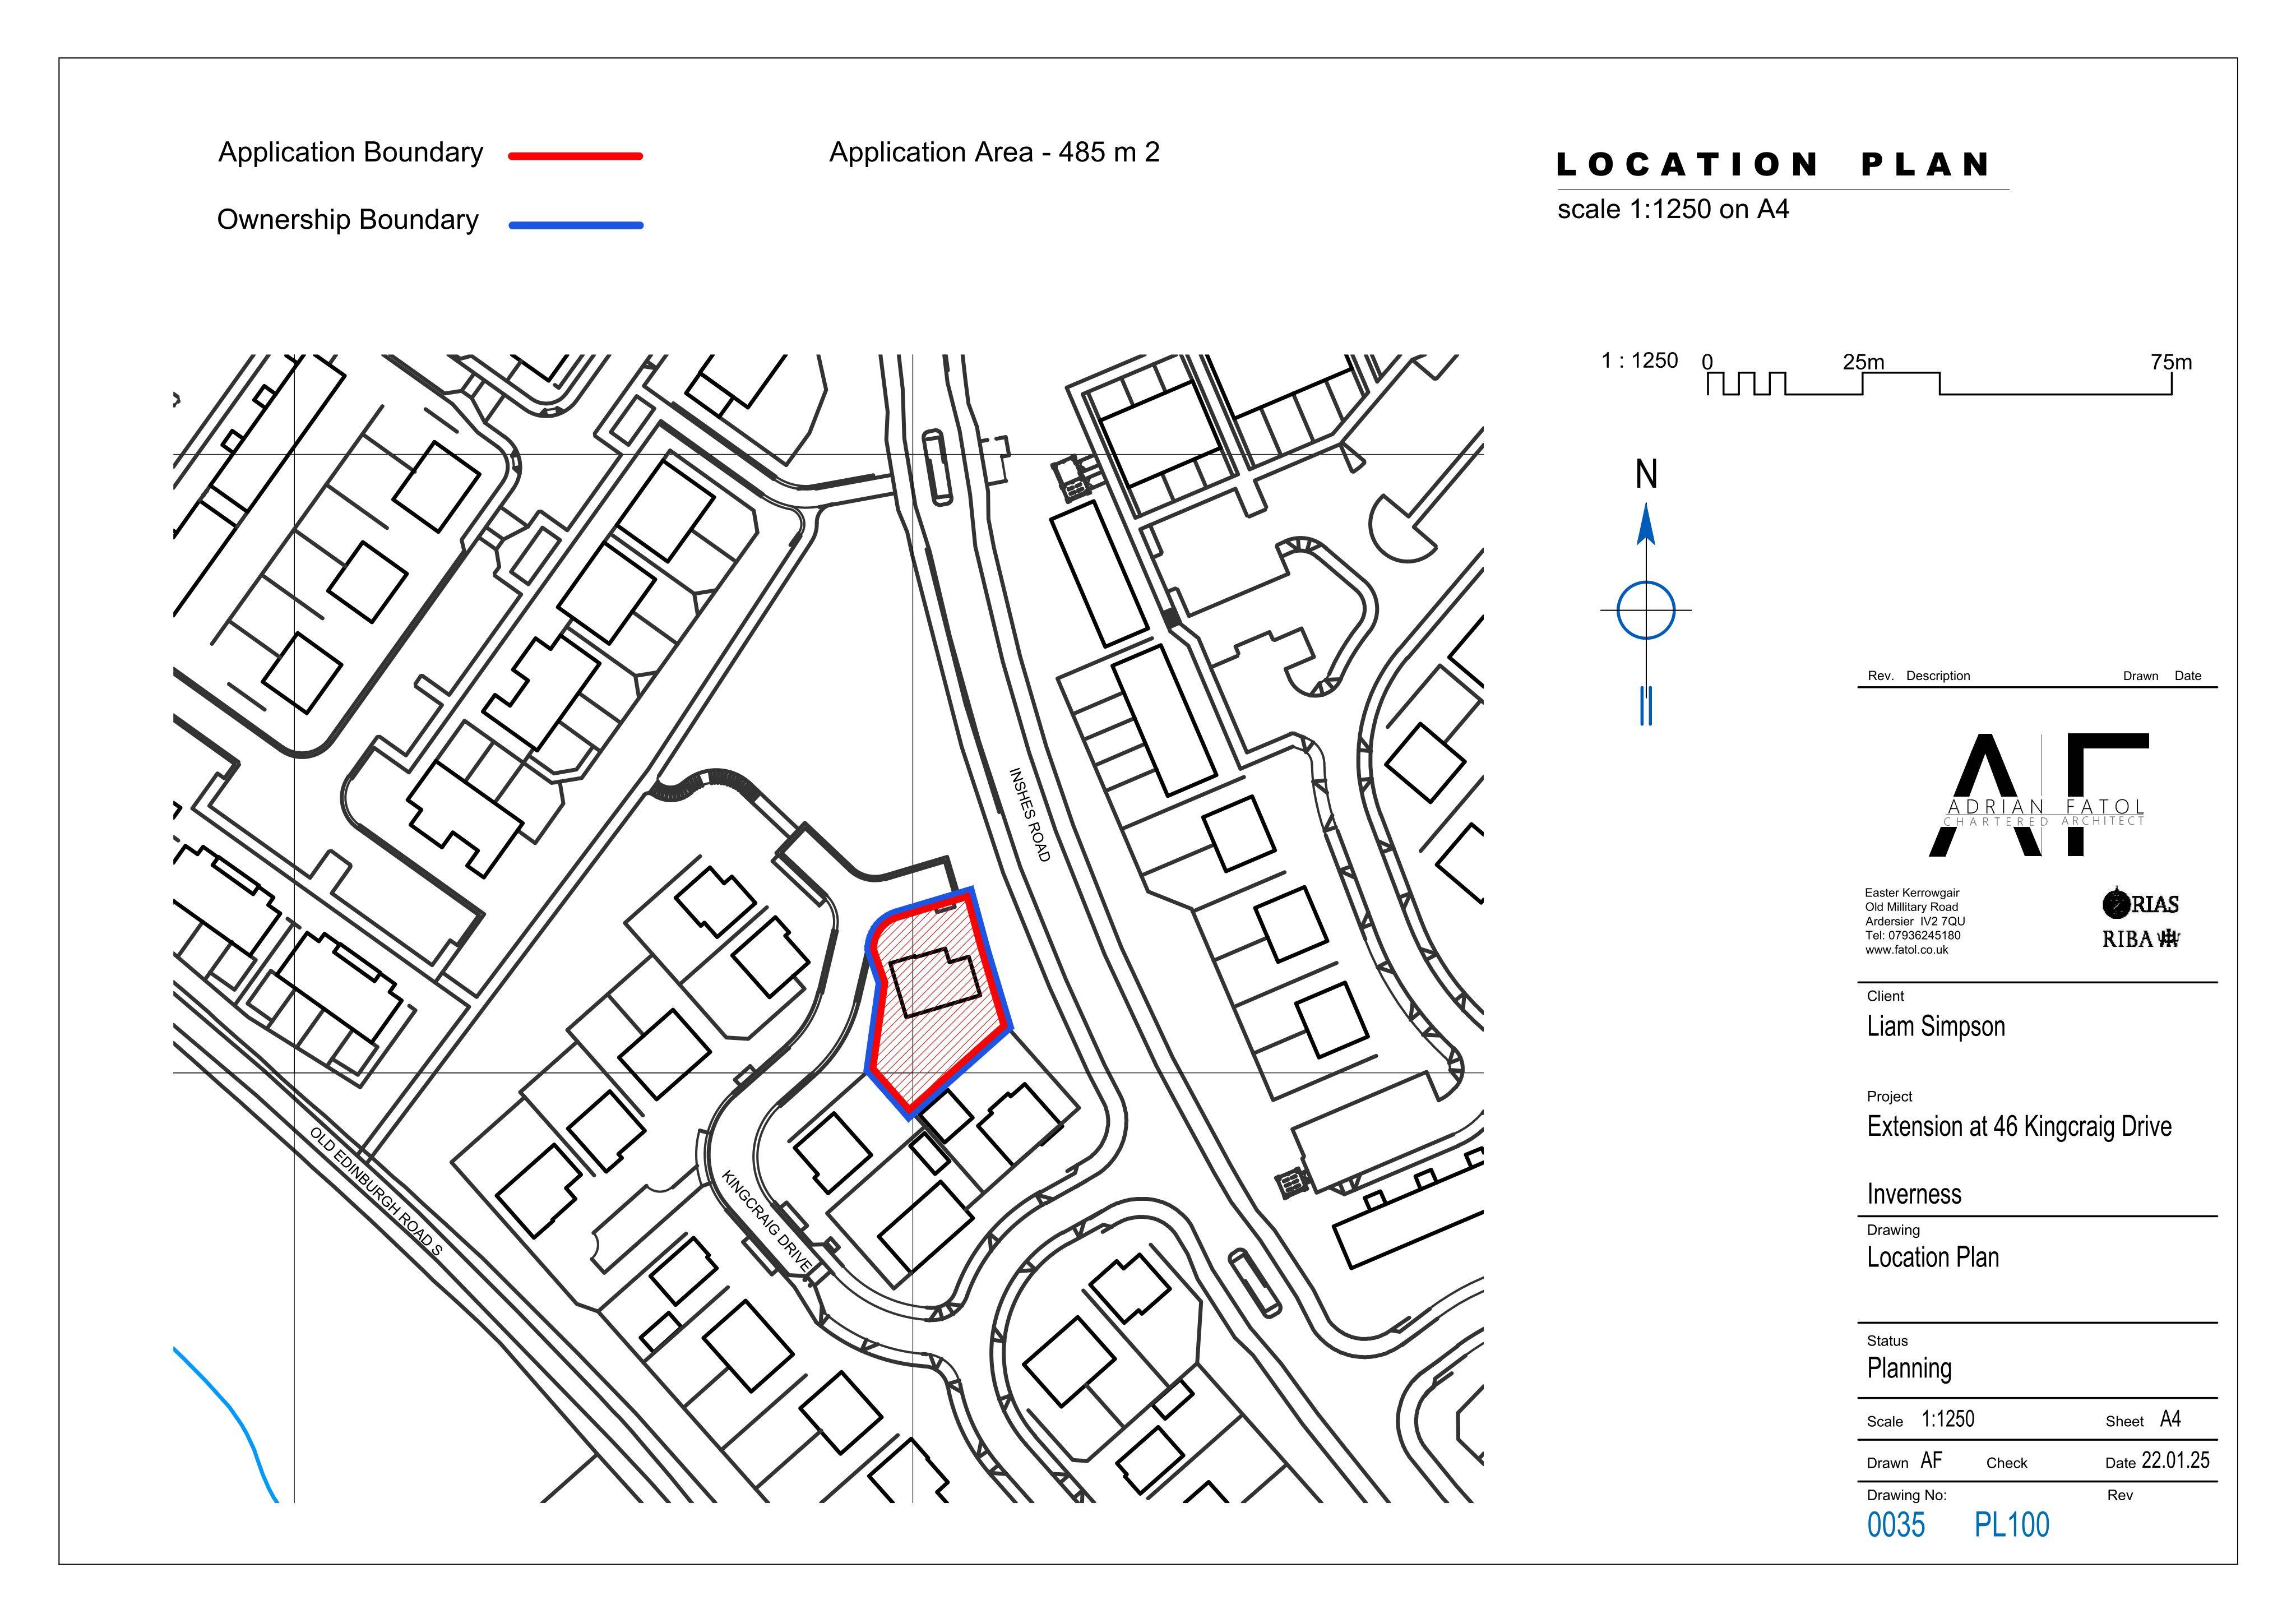
Task: Click the 'Ownership Boundary' label
Action: (348, 220)
